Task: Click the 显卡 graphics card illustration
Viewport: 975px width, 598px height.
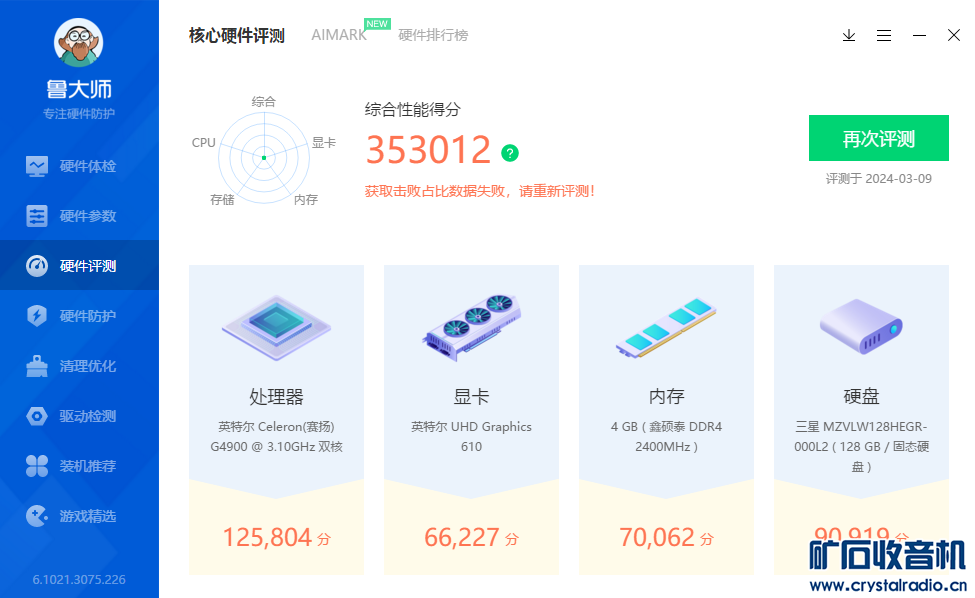Action: (x=471, y=328)
